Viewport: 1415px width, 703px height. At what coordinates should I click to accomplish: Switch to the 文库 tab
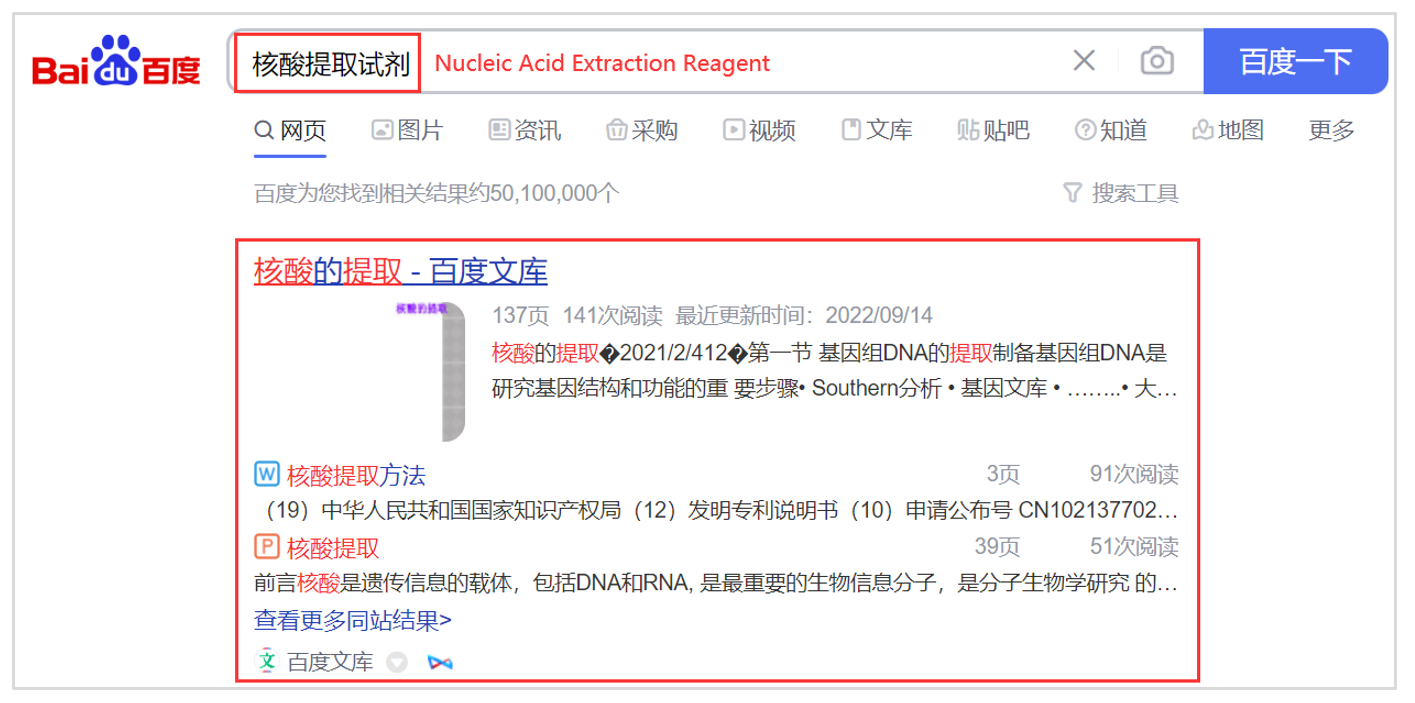point(877,130)
